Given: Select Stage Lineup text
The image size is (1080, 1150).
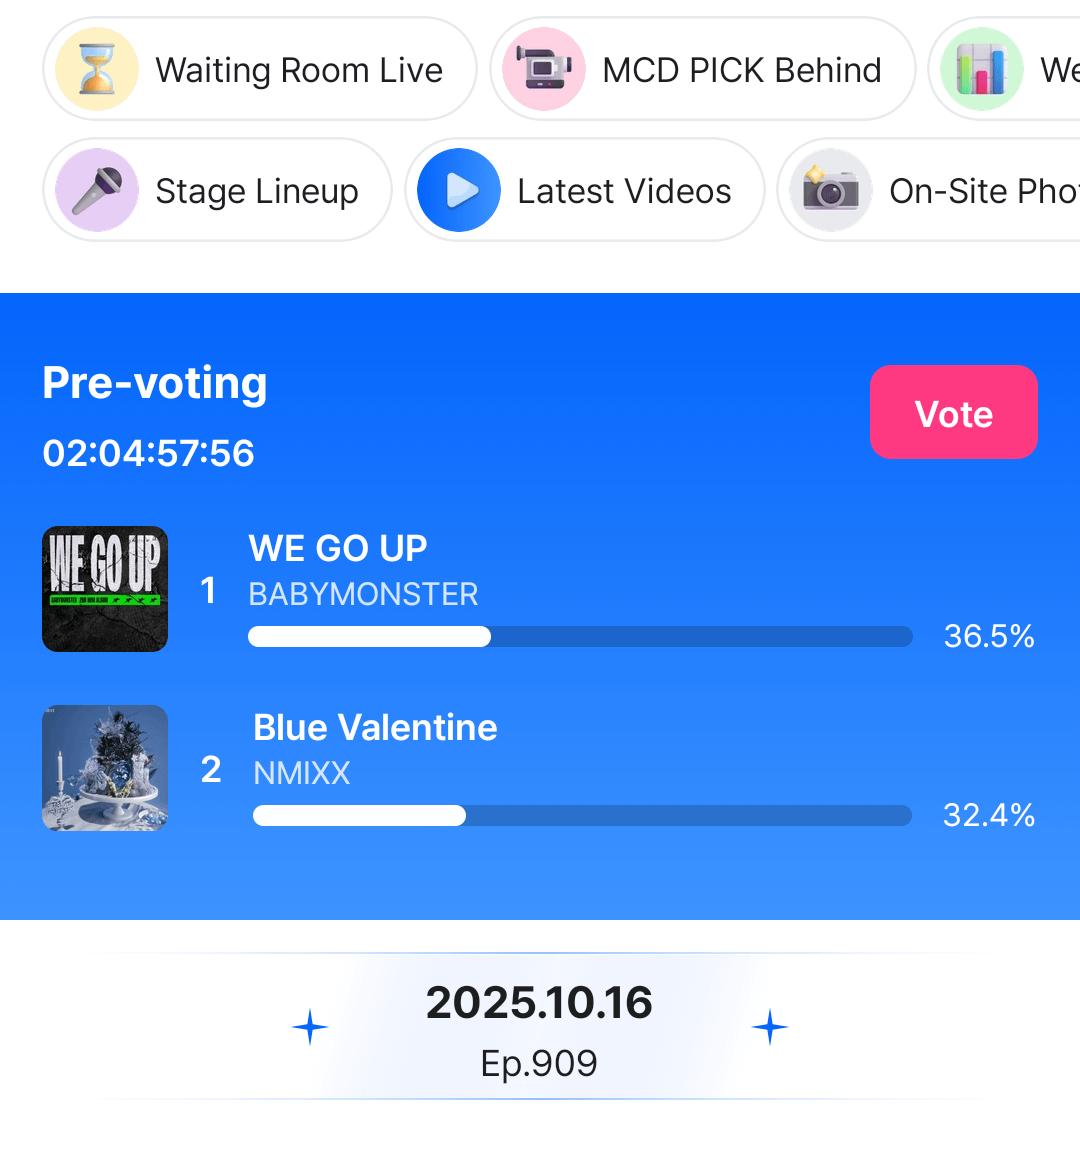Looking at the screenshot, I should click(257, 191).
